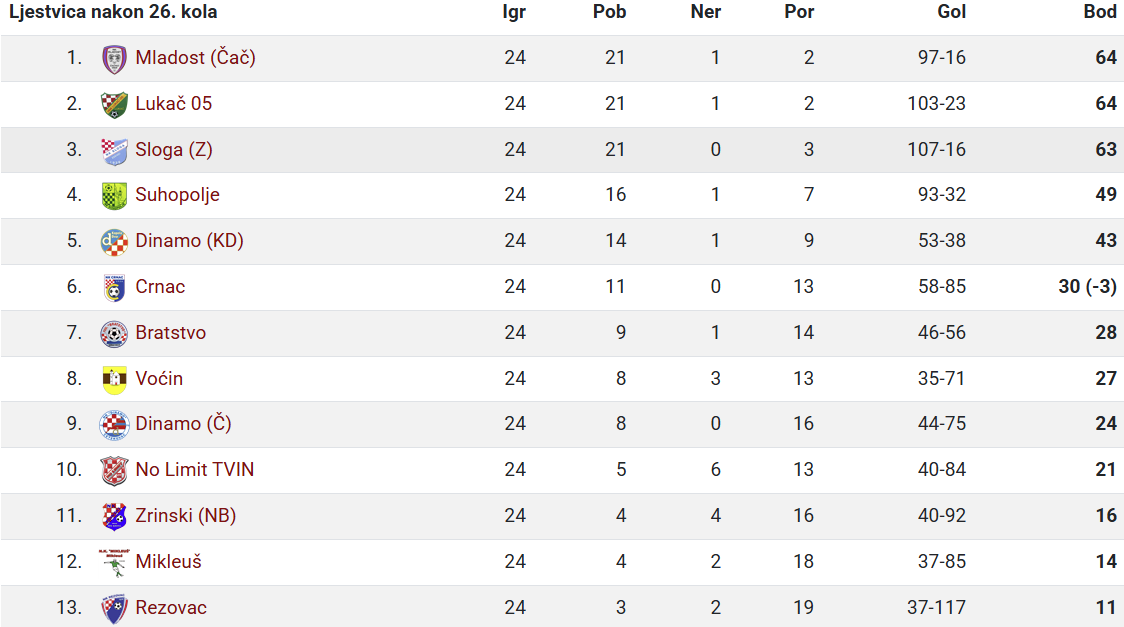Open the Mikleuš team link

click(x=168, y=561)
